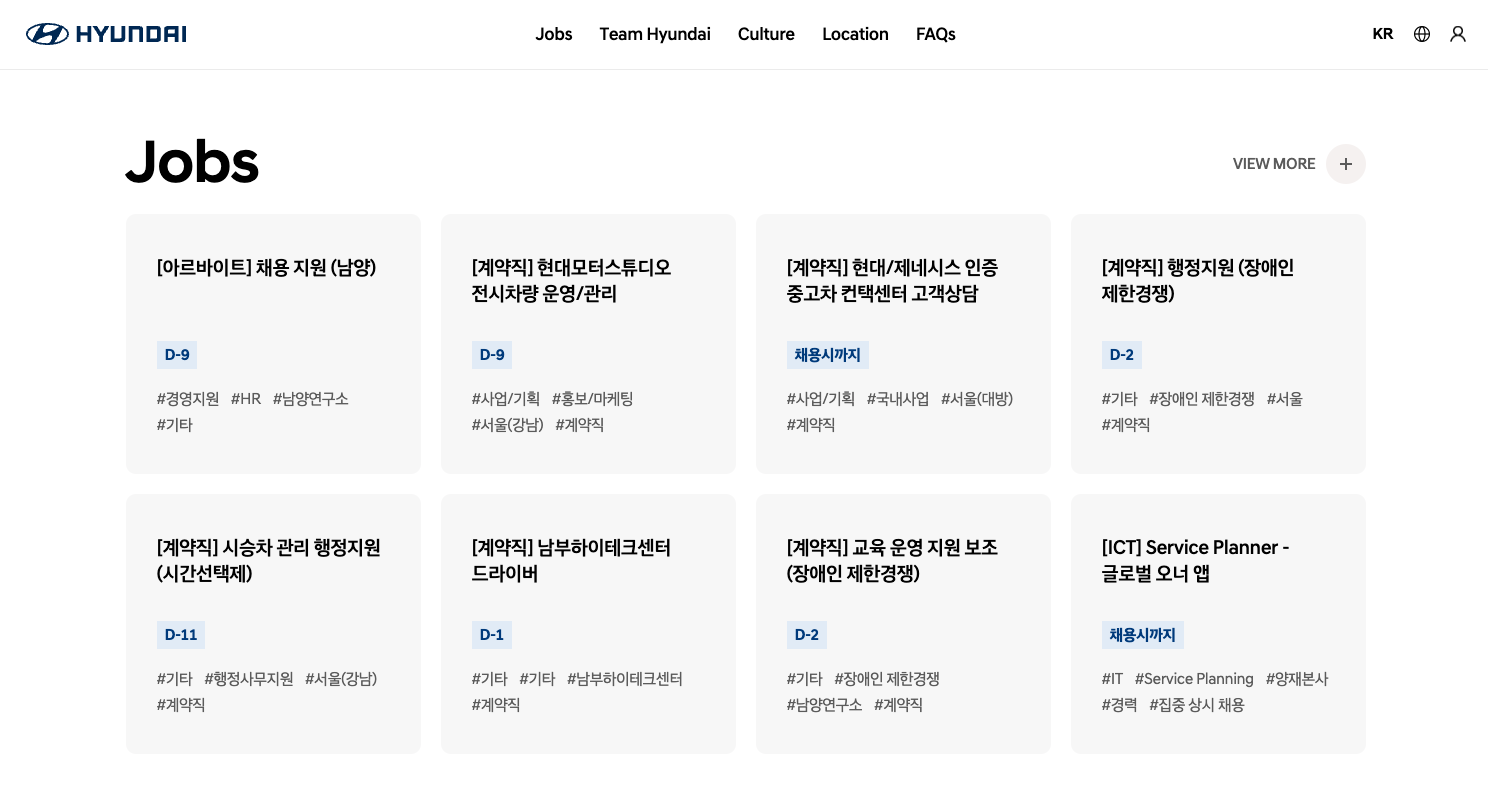The height and width of the screenshot is (787, 1488).
Task: Click the #홍보/마케팅 tag
Action: coord(593,399)
